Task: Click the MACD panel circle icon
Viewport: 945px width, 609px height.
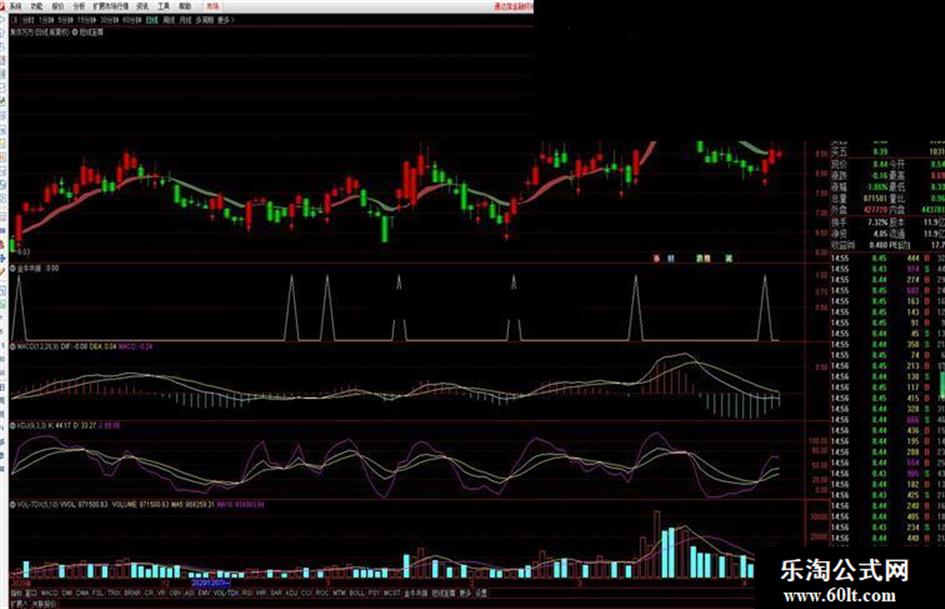Action: pos(13,347)
